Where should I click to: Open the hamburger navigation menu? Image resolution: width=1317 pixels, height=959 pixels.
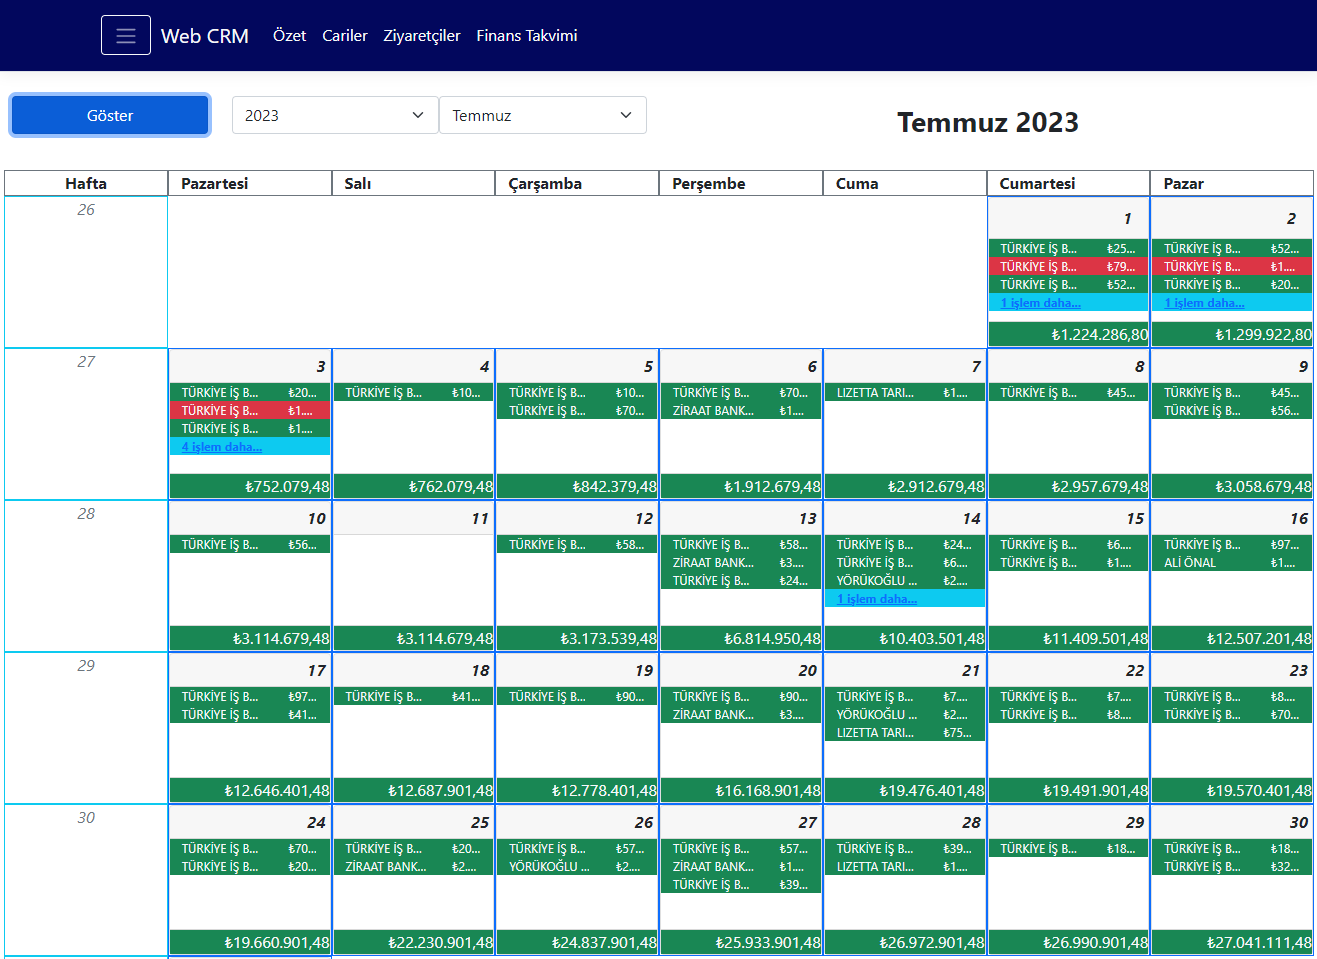point(126,35)
